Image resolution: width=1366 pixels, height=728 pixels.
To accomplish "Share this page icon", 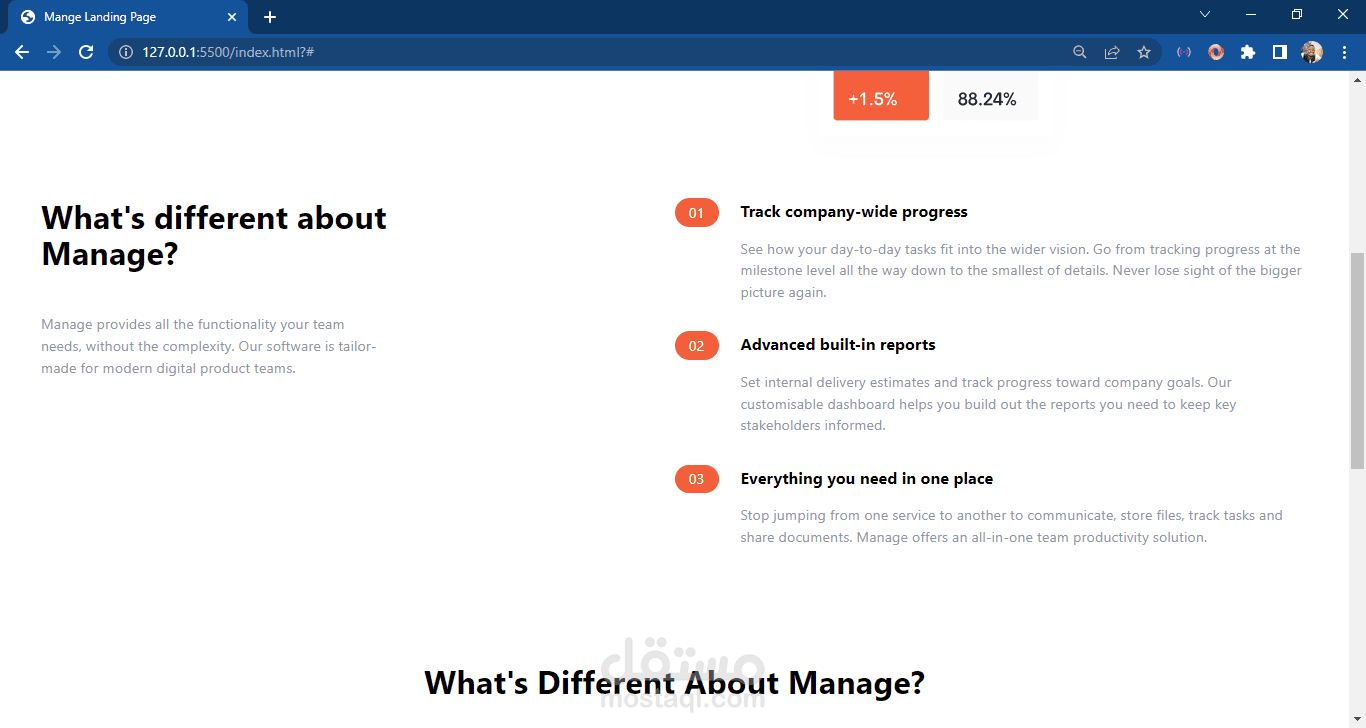I will pyautogui.click(x=1112, y=52).
